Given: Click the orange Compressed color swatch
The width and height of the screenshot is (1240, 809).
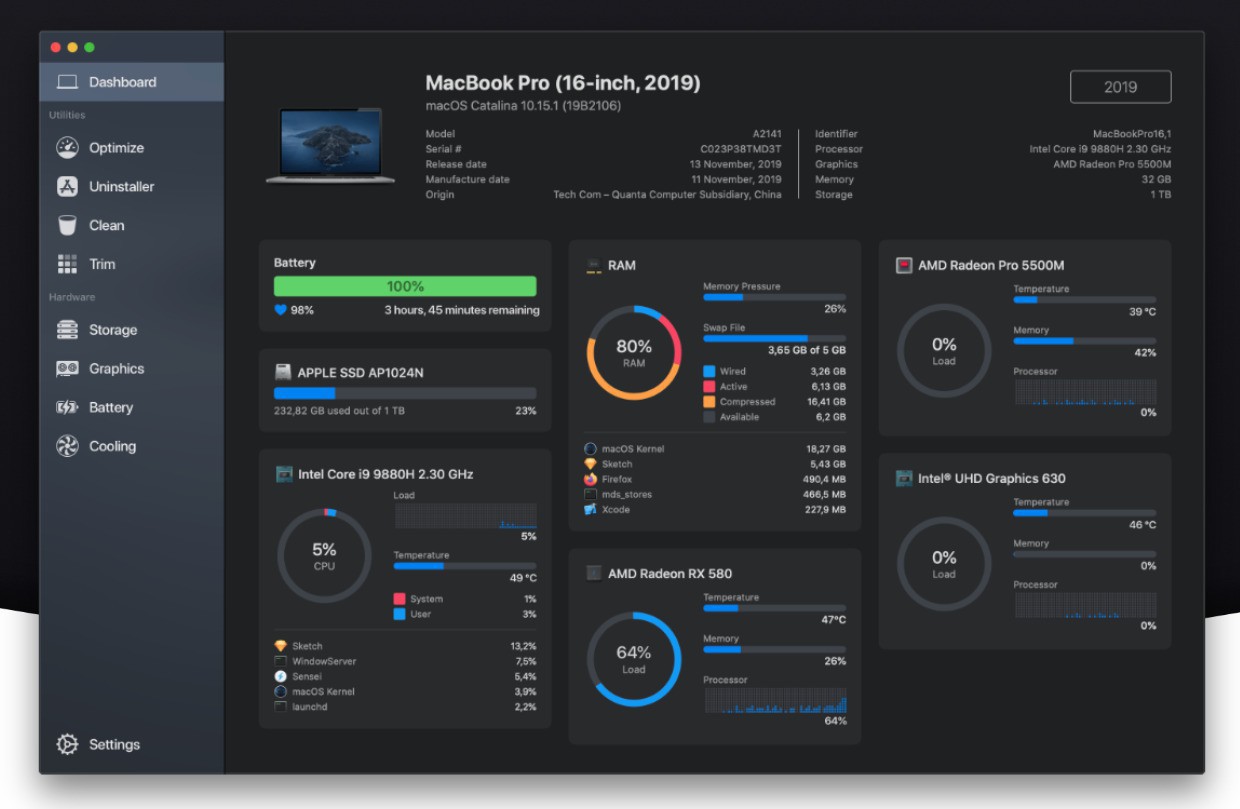Looking at the screenshot, I should point(709,402).
